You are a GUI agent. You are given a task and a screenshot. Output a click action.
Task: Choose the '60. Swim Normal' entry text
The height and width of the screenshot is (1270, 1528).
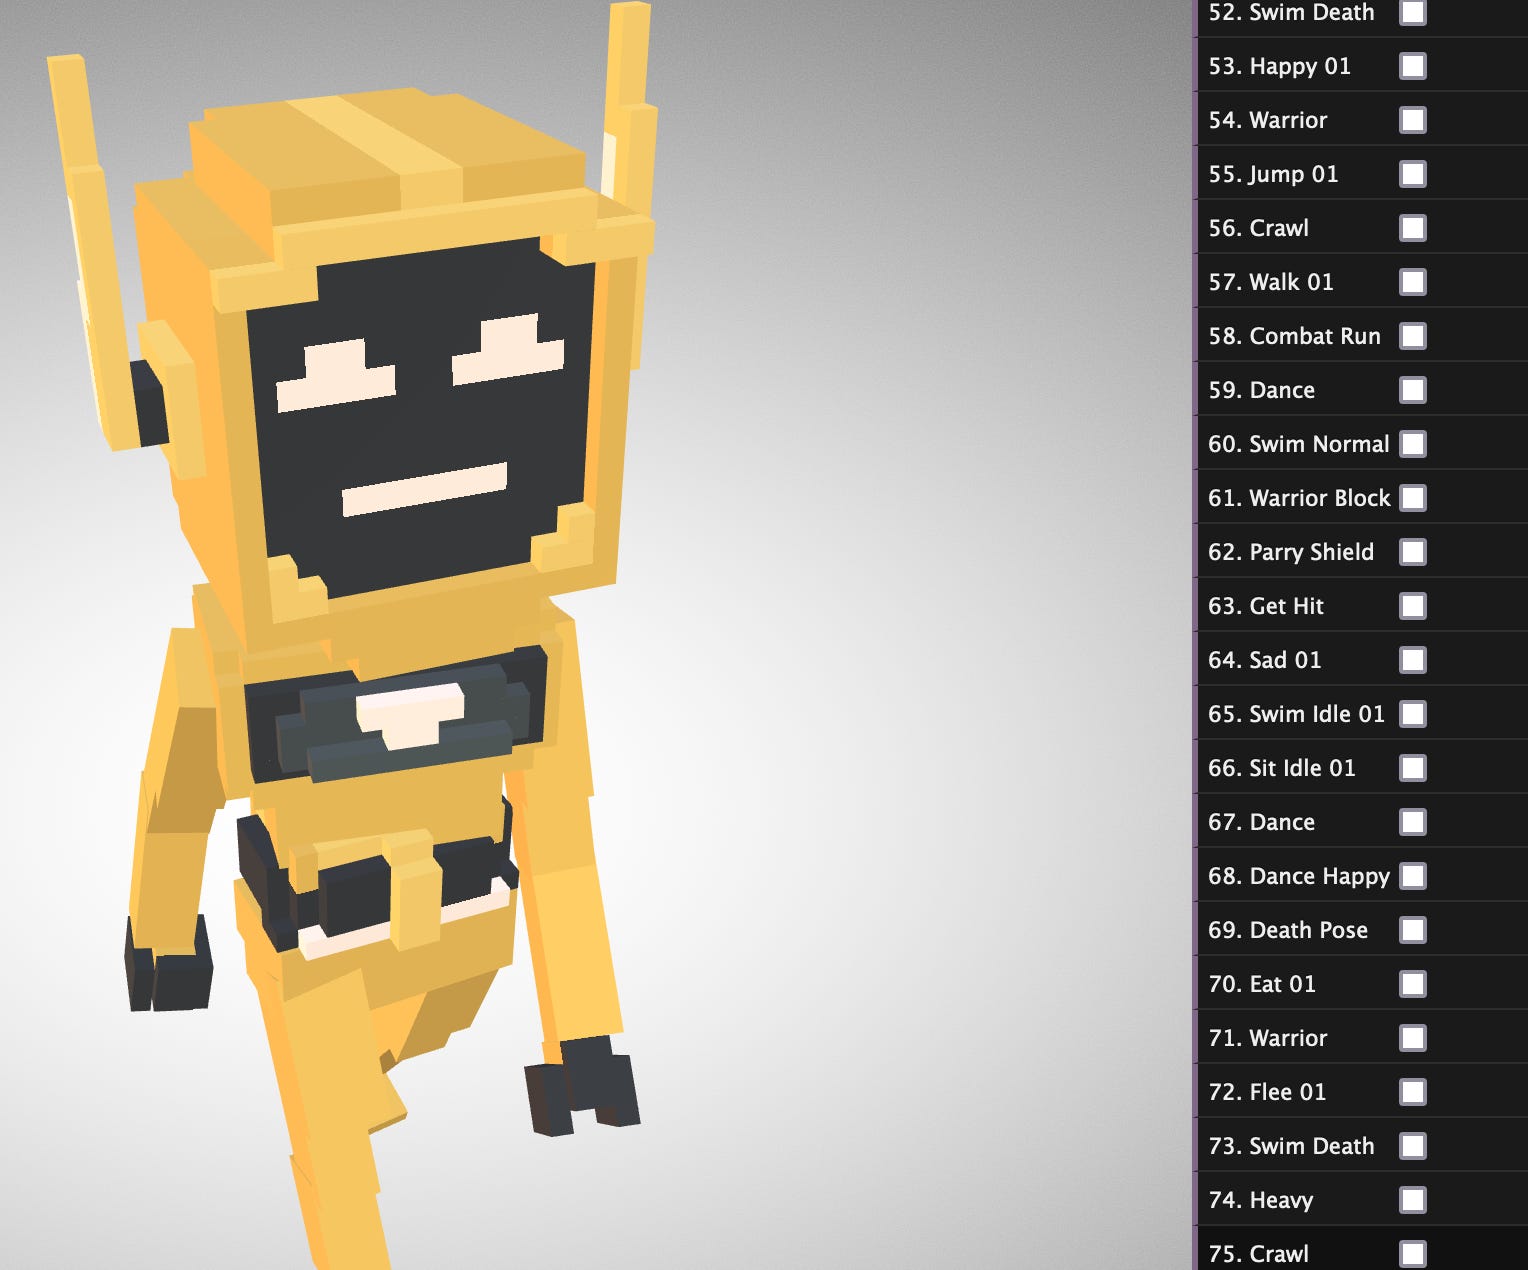(x=1299, y=444)
